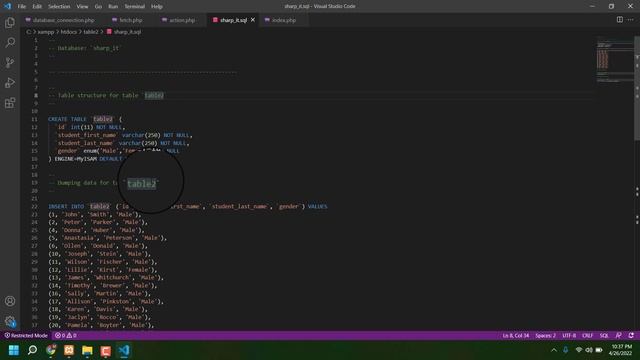Open the editor More Actions ellipsis
Viewport: 640px width, 360px height.
coord(631,20)
